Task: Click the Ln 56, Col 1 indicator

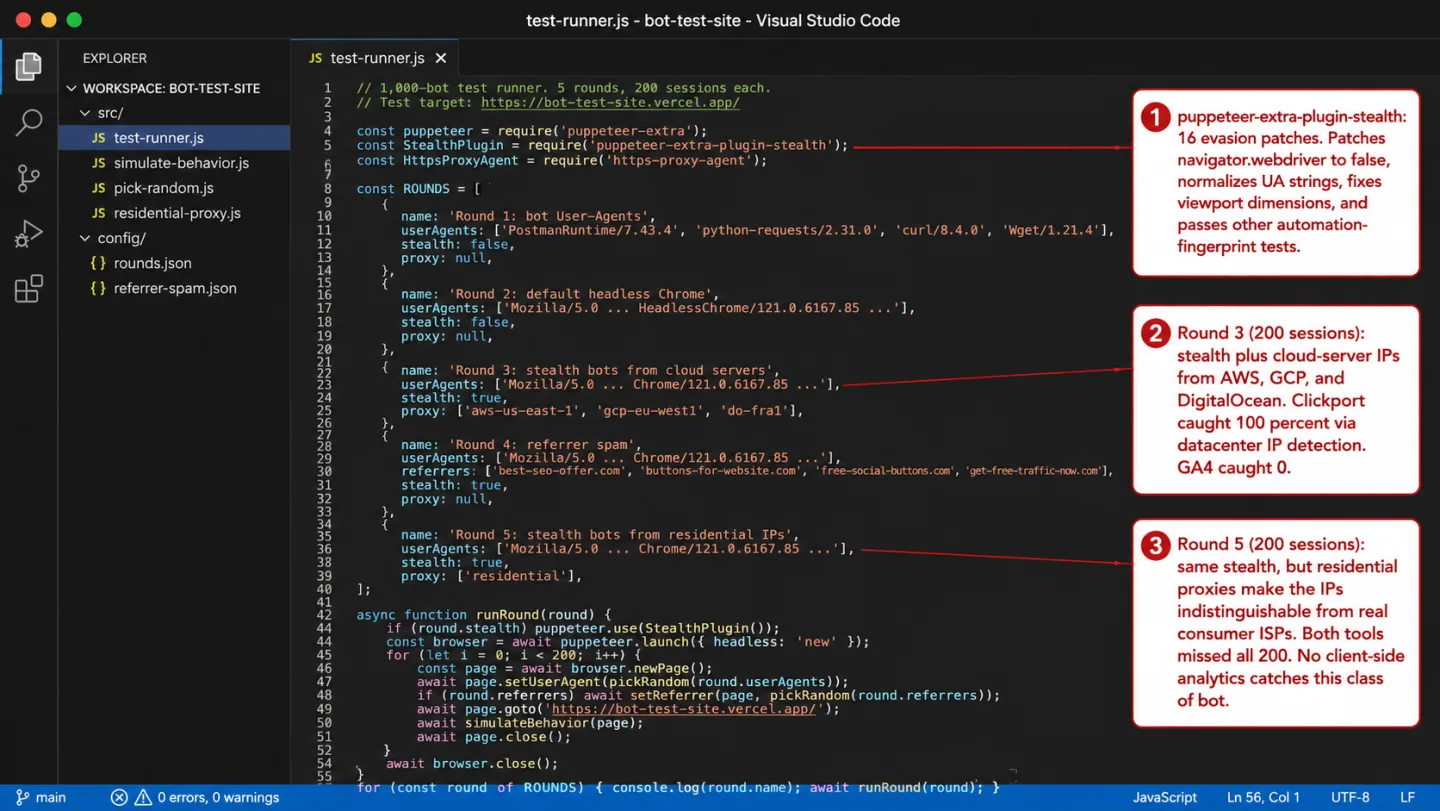Action: click(x=1264, y=797)
